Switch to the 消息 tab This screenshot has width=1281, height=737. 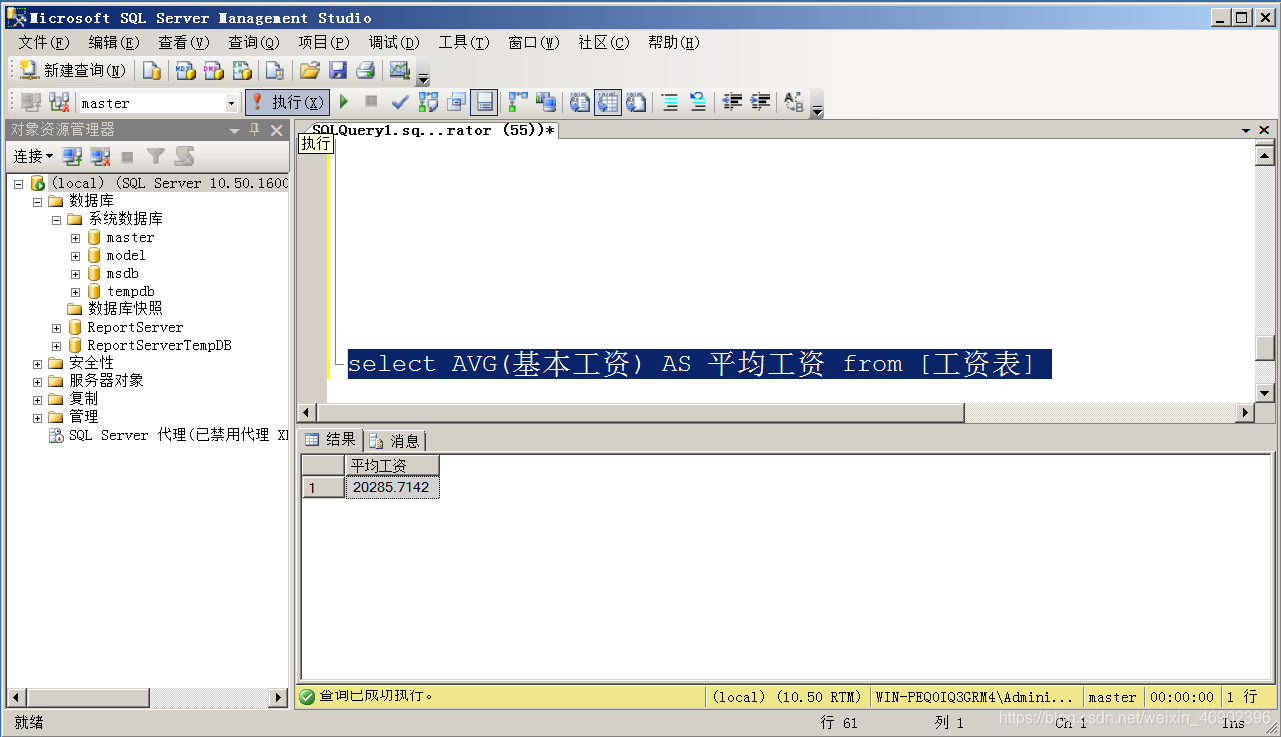[395, 440]
